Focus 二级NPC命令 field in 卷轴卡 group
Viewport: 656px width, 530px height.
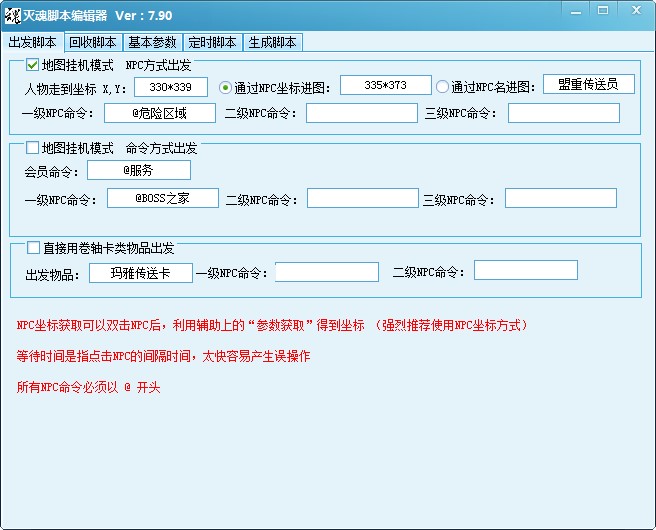click(526, 270)
